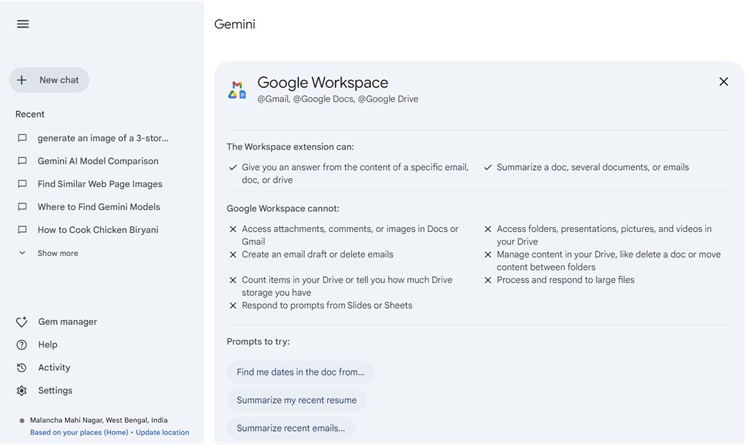Click 'Based on your places (Home)' link
Image resolution: width=750 pixels, height=445 pixels.
point(79,433)
